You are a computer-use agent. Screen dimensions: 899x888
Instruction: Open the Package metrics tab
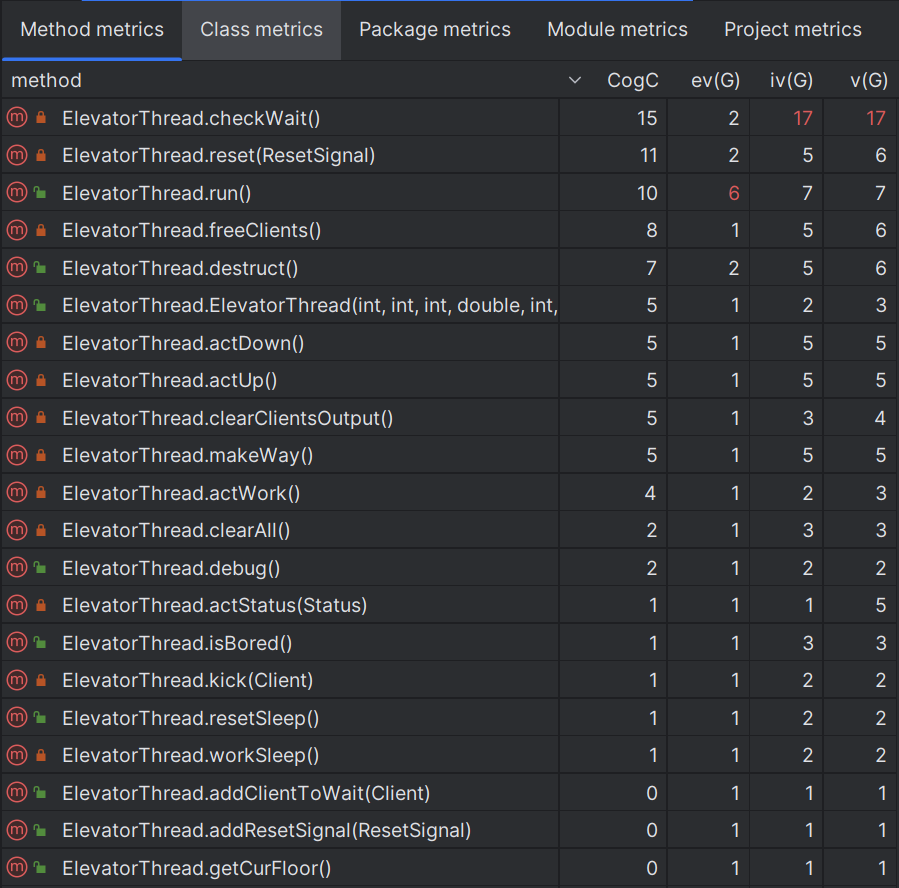[x=434, y=29]
